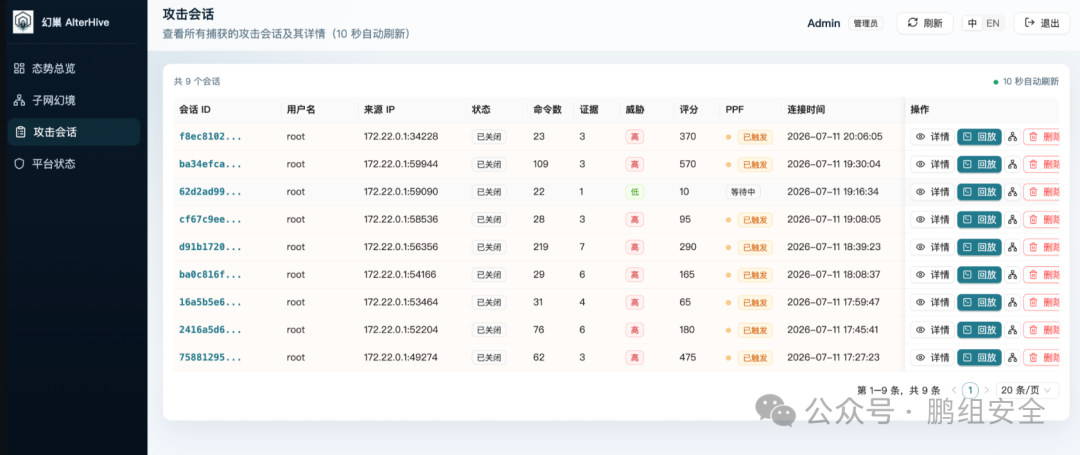Click the 评分 column header
1080x455 pixels.
[x=689, y=109]
